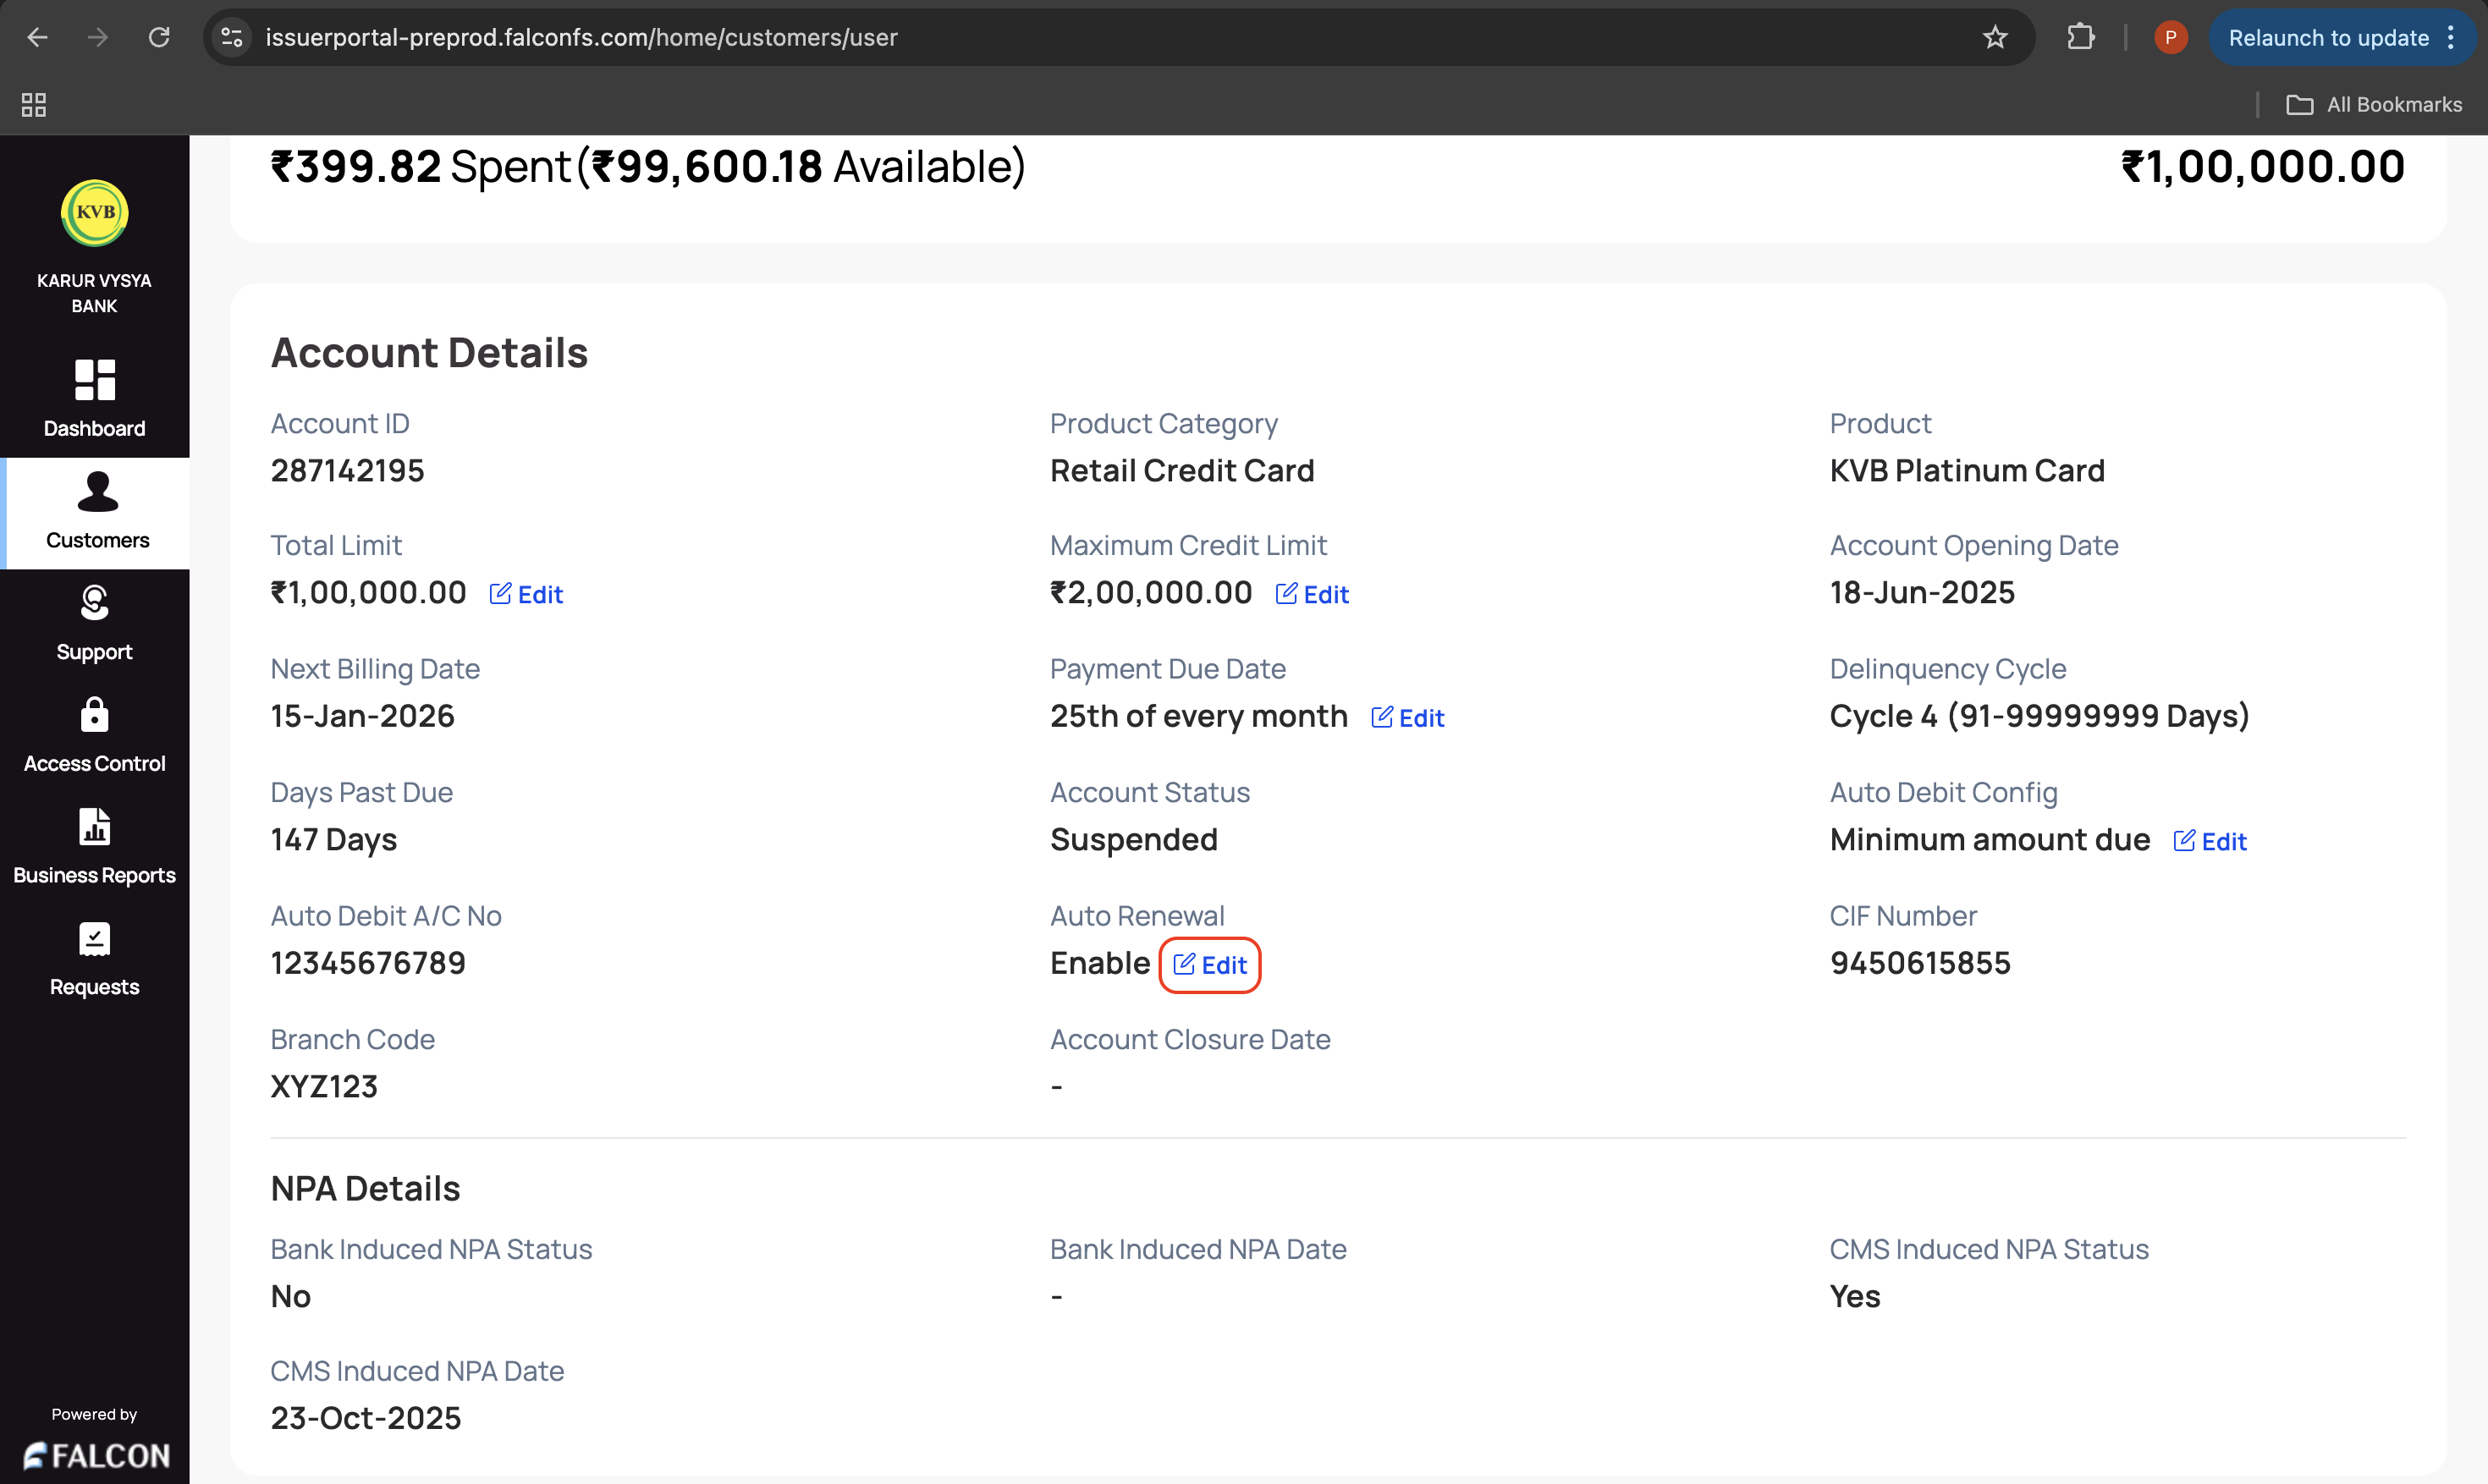Go back to previous page

click(37, 38)
